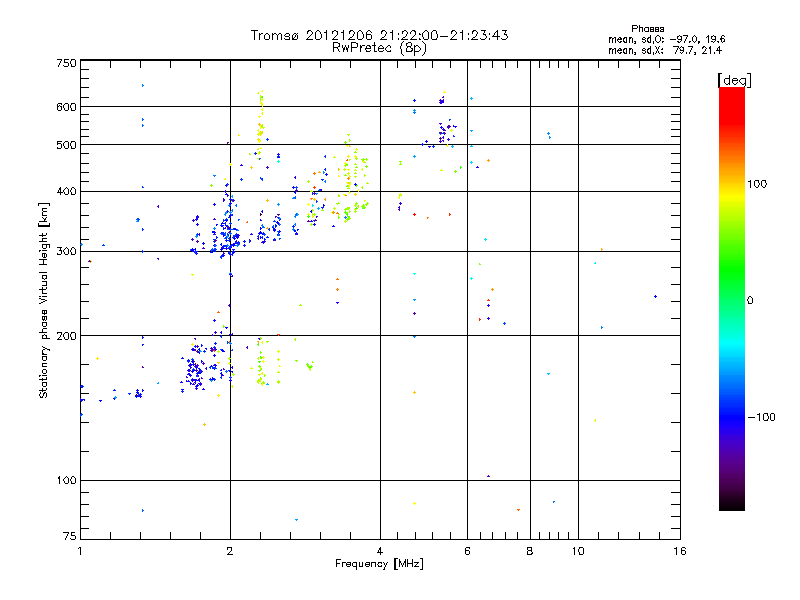Click the y-axis tick label '400'
The image size is (800, 600).
[66, 192]
